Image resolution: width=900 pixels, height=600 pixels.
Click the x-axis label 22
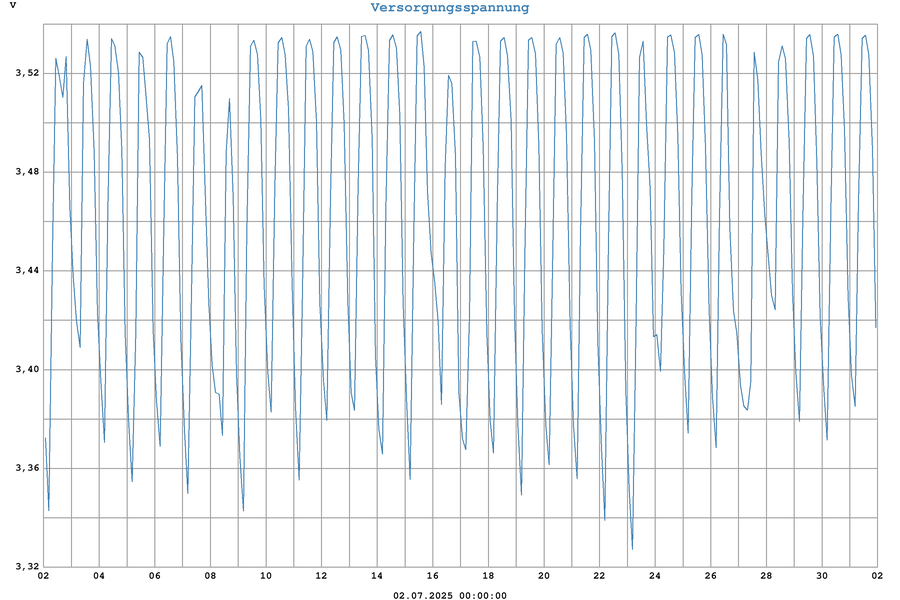599,576
